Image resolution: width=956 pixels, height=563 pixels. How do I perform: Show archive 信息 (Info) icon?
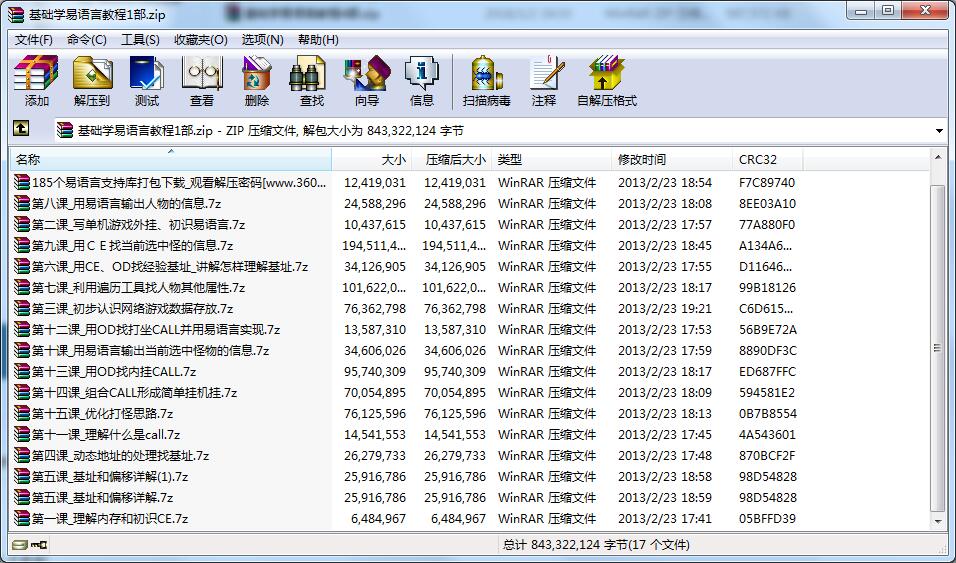point(421,81)
